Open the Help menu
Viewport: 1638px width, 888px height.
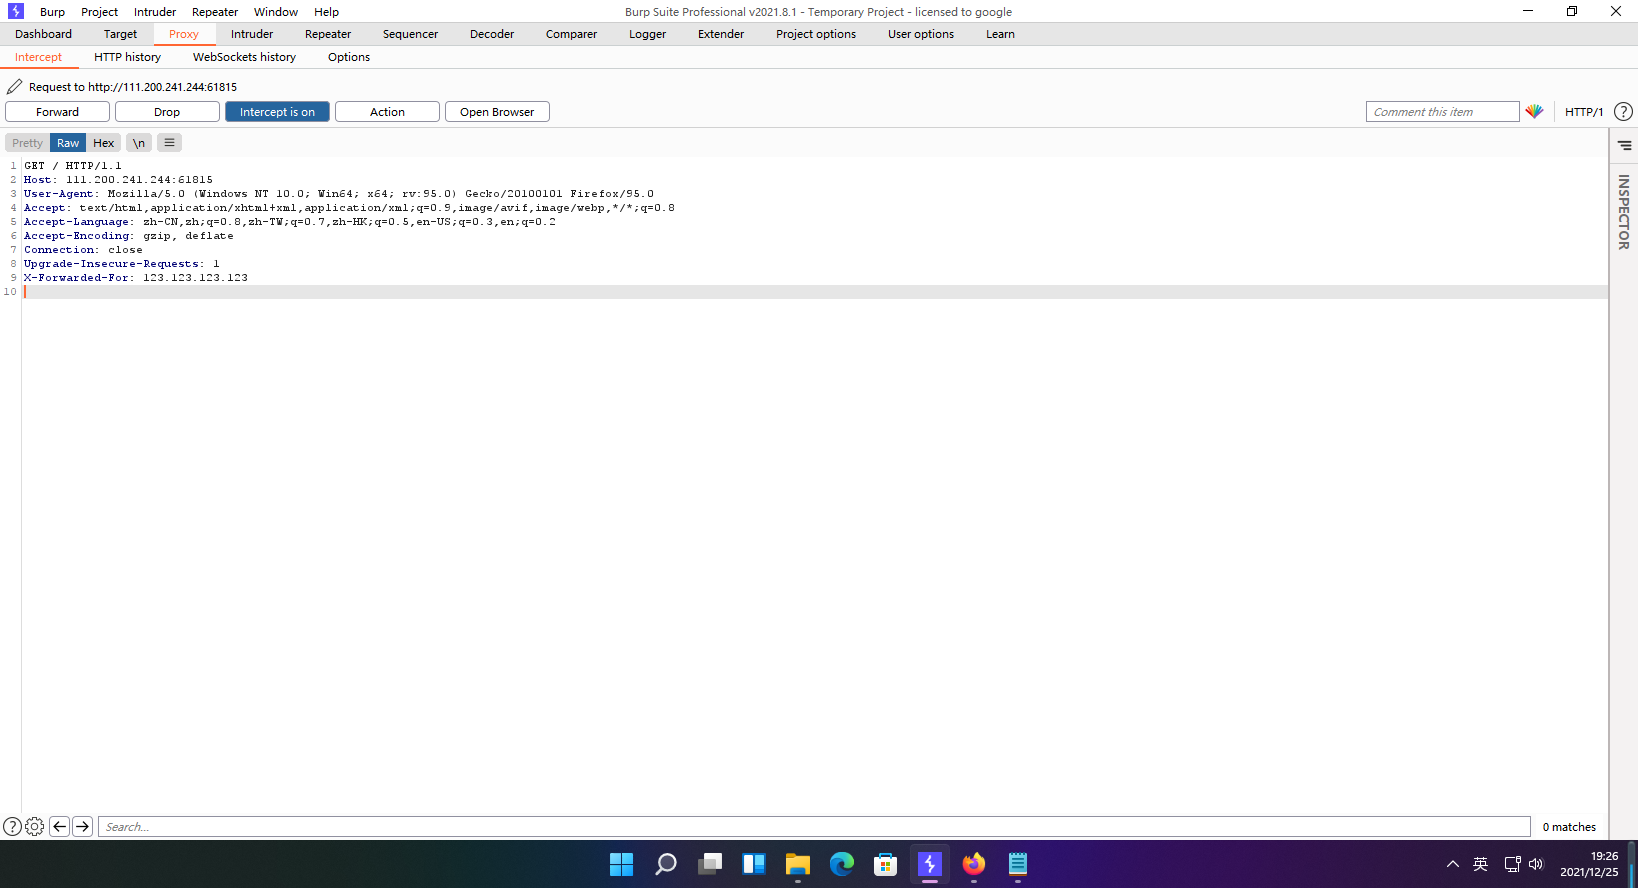(326, 12)
